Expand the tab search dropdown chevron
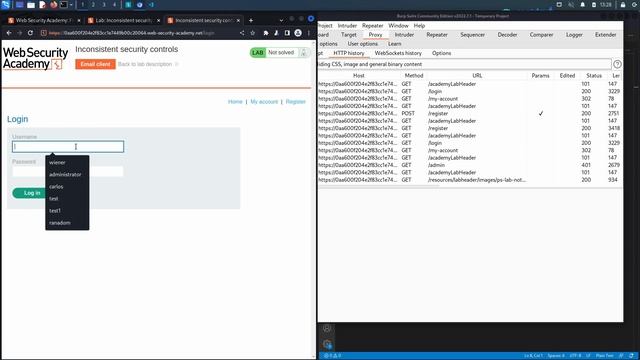 tap(281, 20)
